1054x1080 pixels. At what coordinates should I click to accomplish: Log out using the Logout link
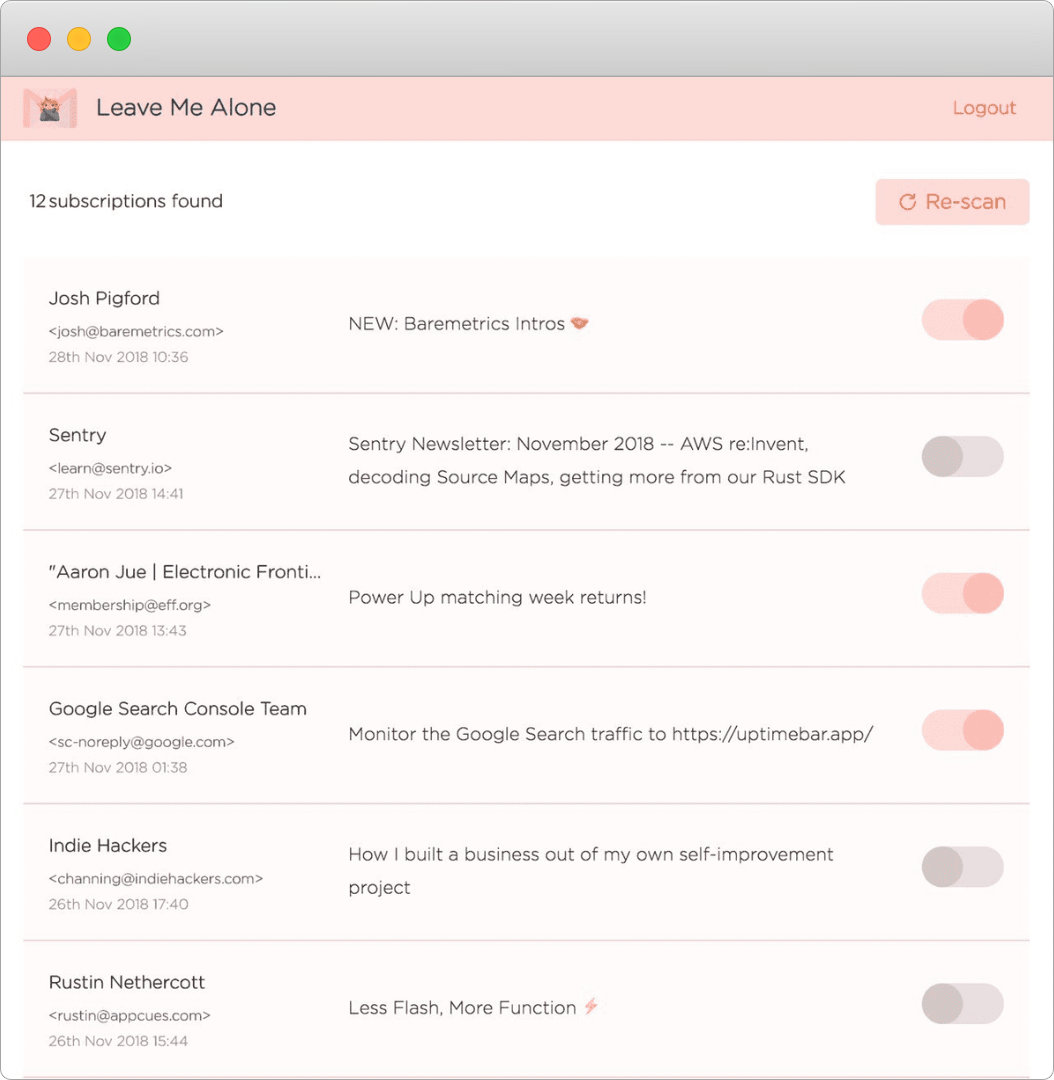(984, 108)
